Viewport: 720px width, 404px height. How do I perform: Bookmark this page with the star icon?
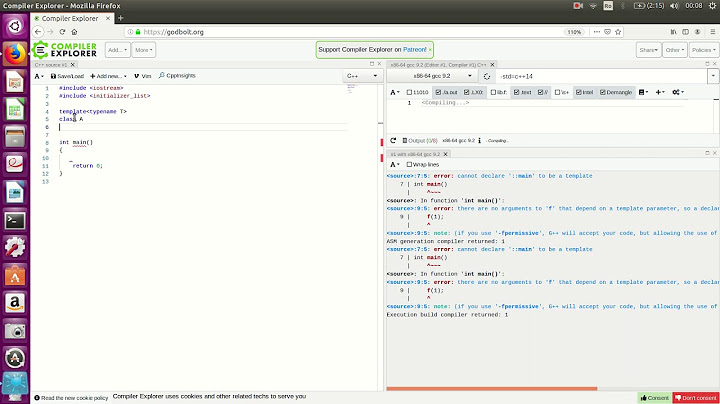tap(618, 32)
